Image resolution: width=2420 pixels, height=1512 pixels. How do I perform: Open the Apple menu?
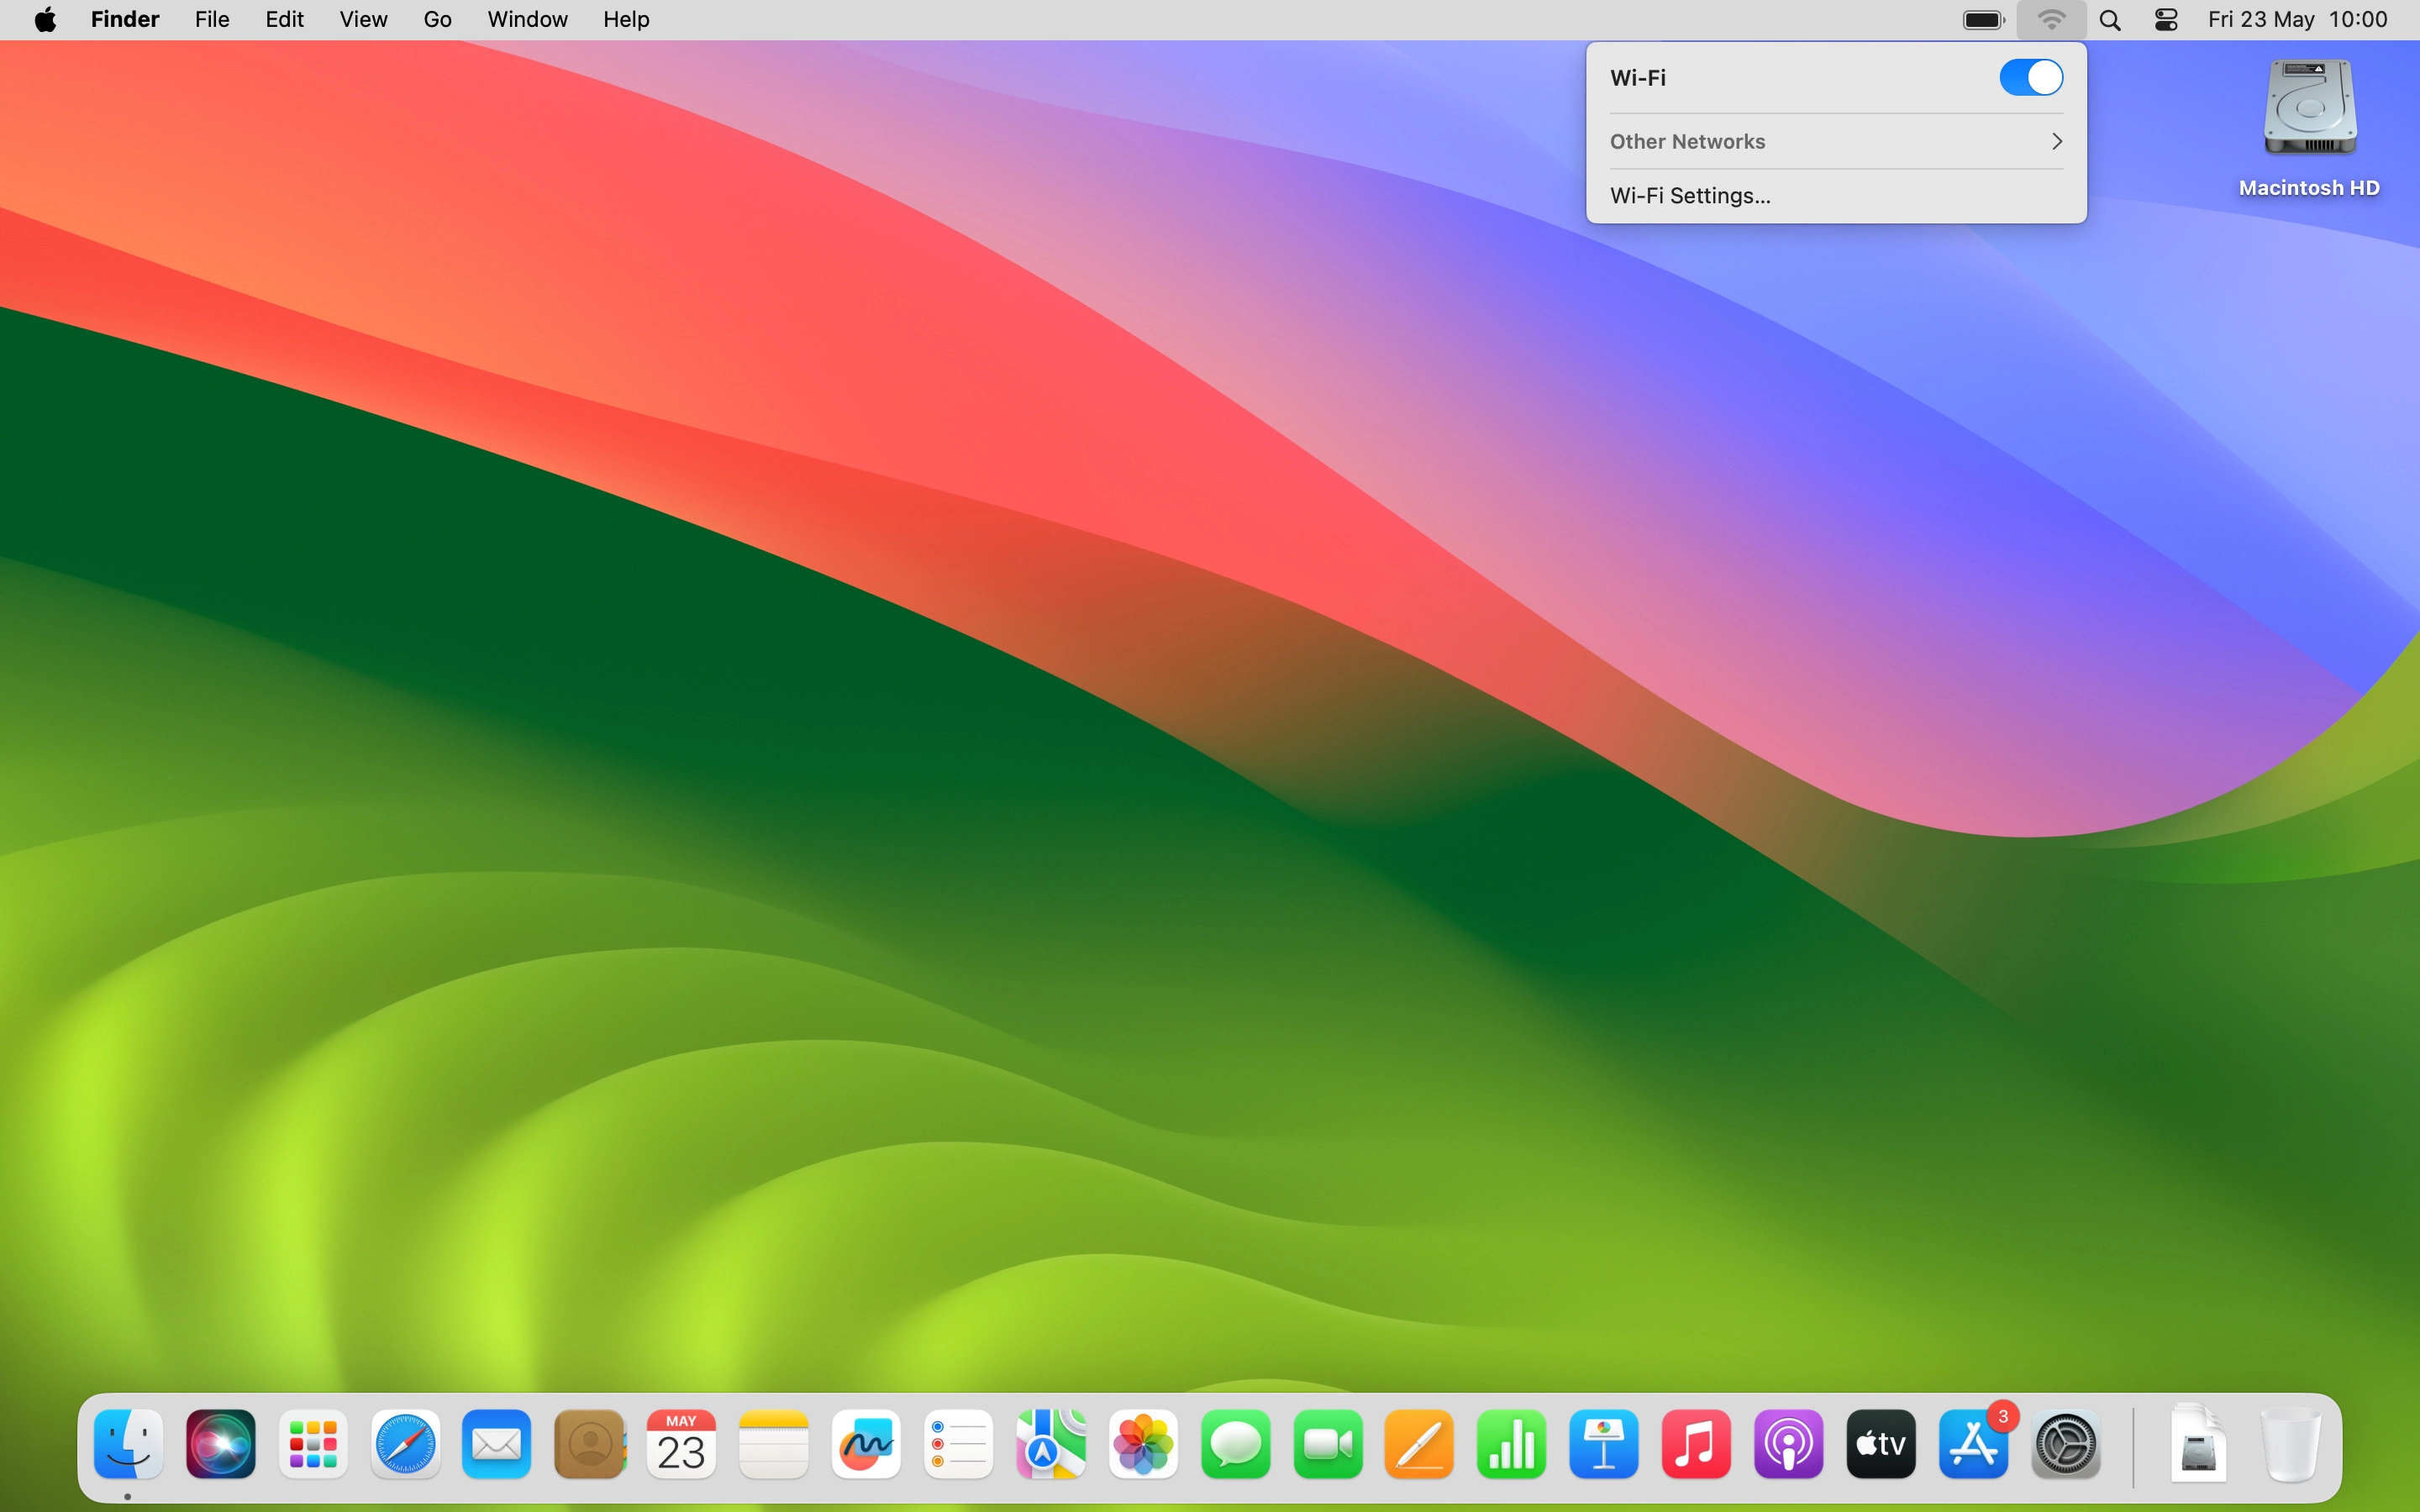click(x=45, y=20)
